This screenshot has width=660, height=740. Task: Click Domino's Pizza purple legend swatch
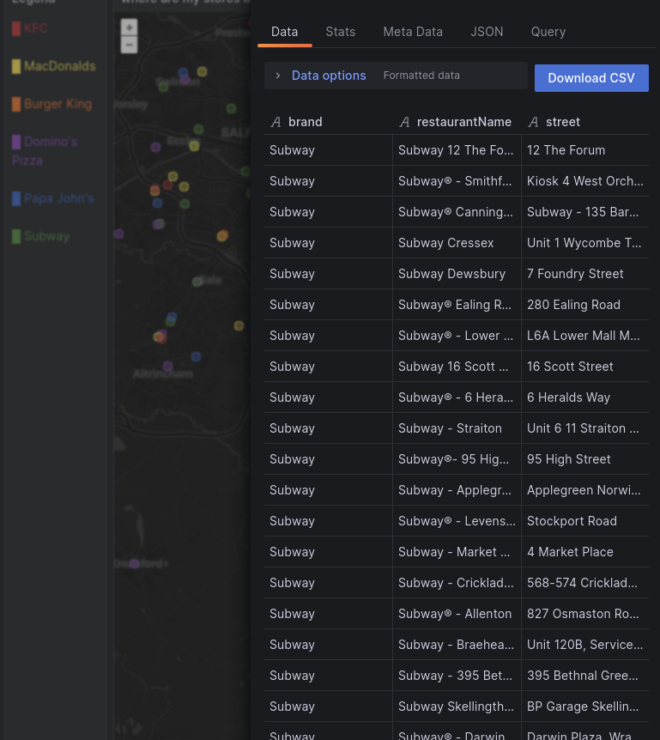(16, 142)
